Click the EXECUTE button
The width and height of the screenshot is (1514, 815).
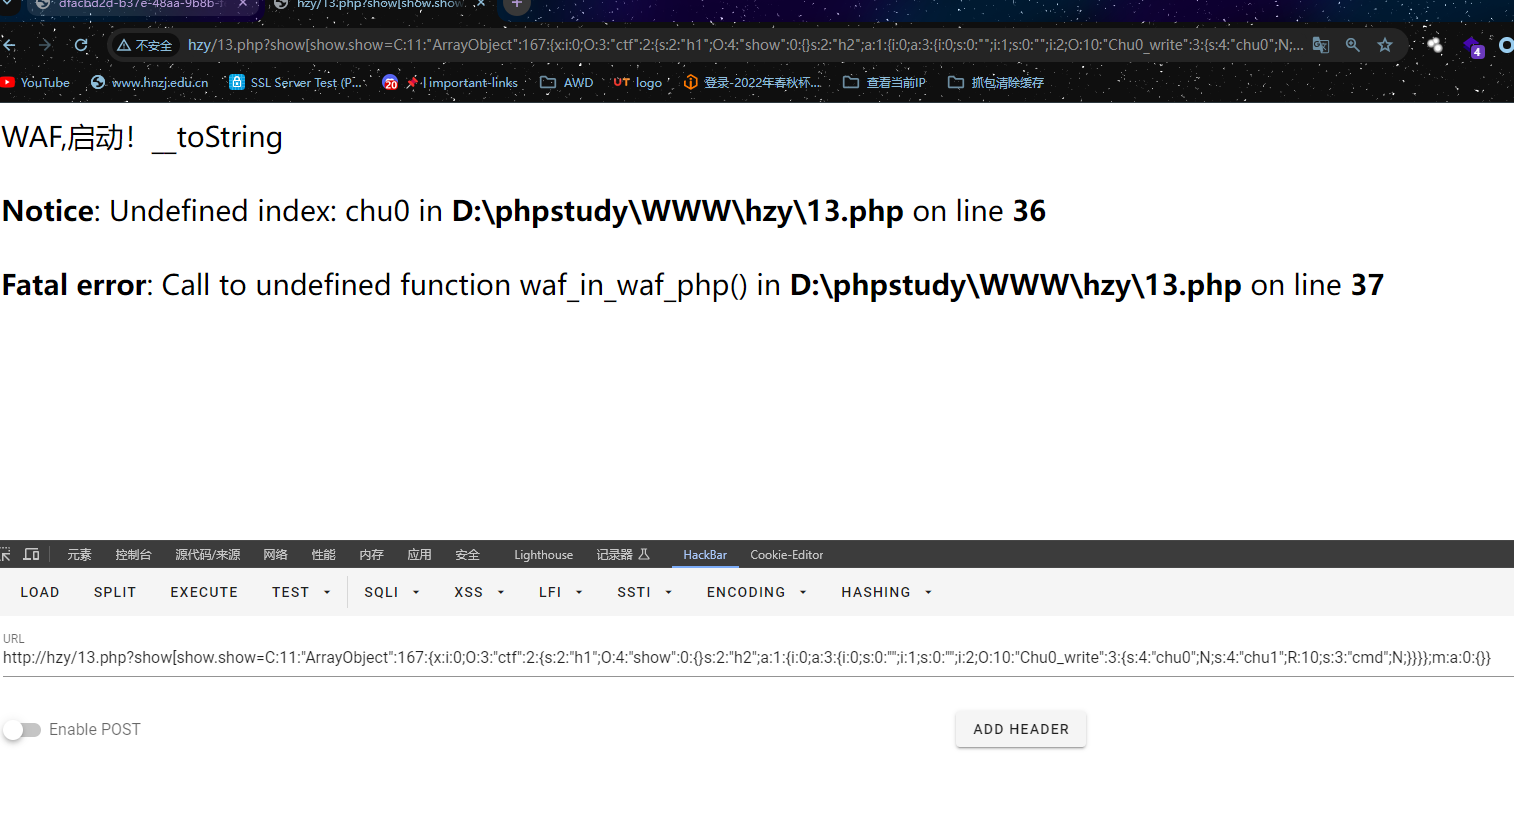pyautogui.click(x=204, y=592)
